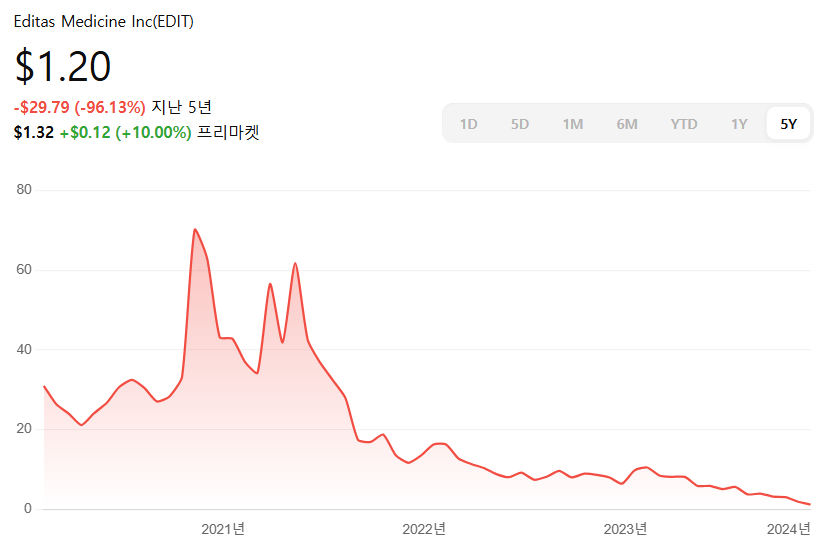Click the Editas Medicine Inc(EDIT) title

pos(103,21)
